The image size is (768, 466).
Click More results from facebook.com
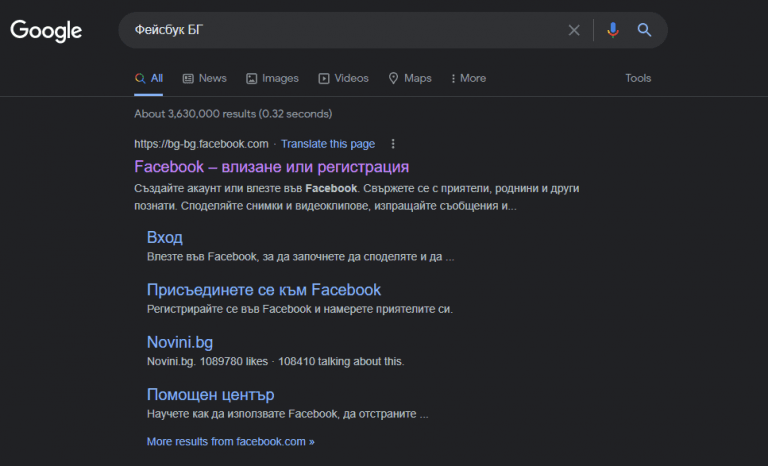tap(230, 441)
